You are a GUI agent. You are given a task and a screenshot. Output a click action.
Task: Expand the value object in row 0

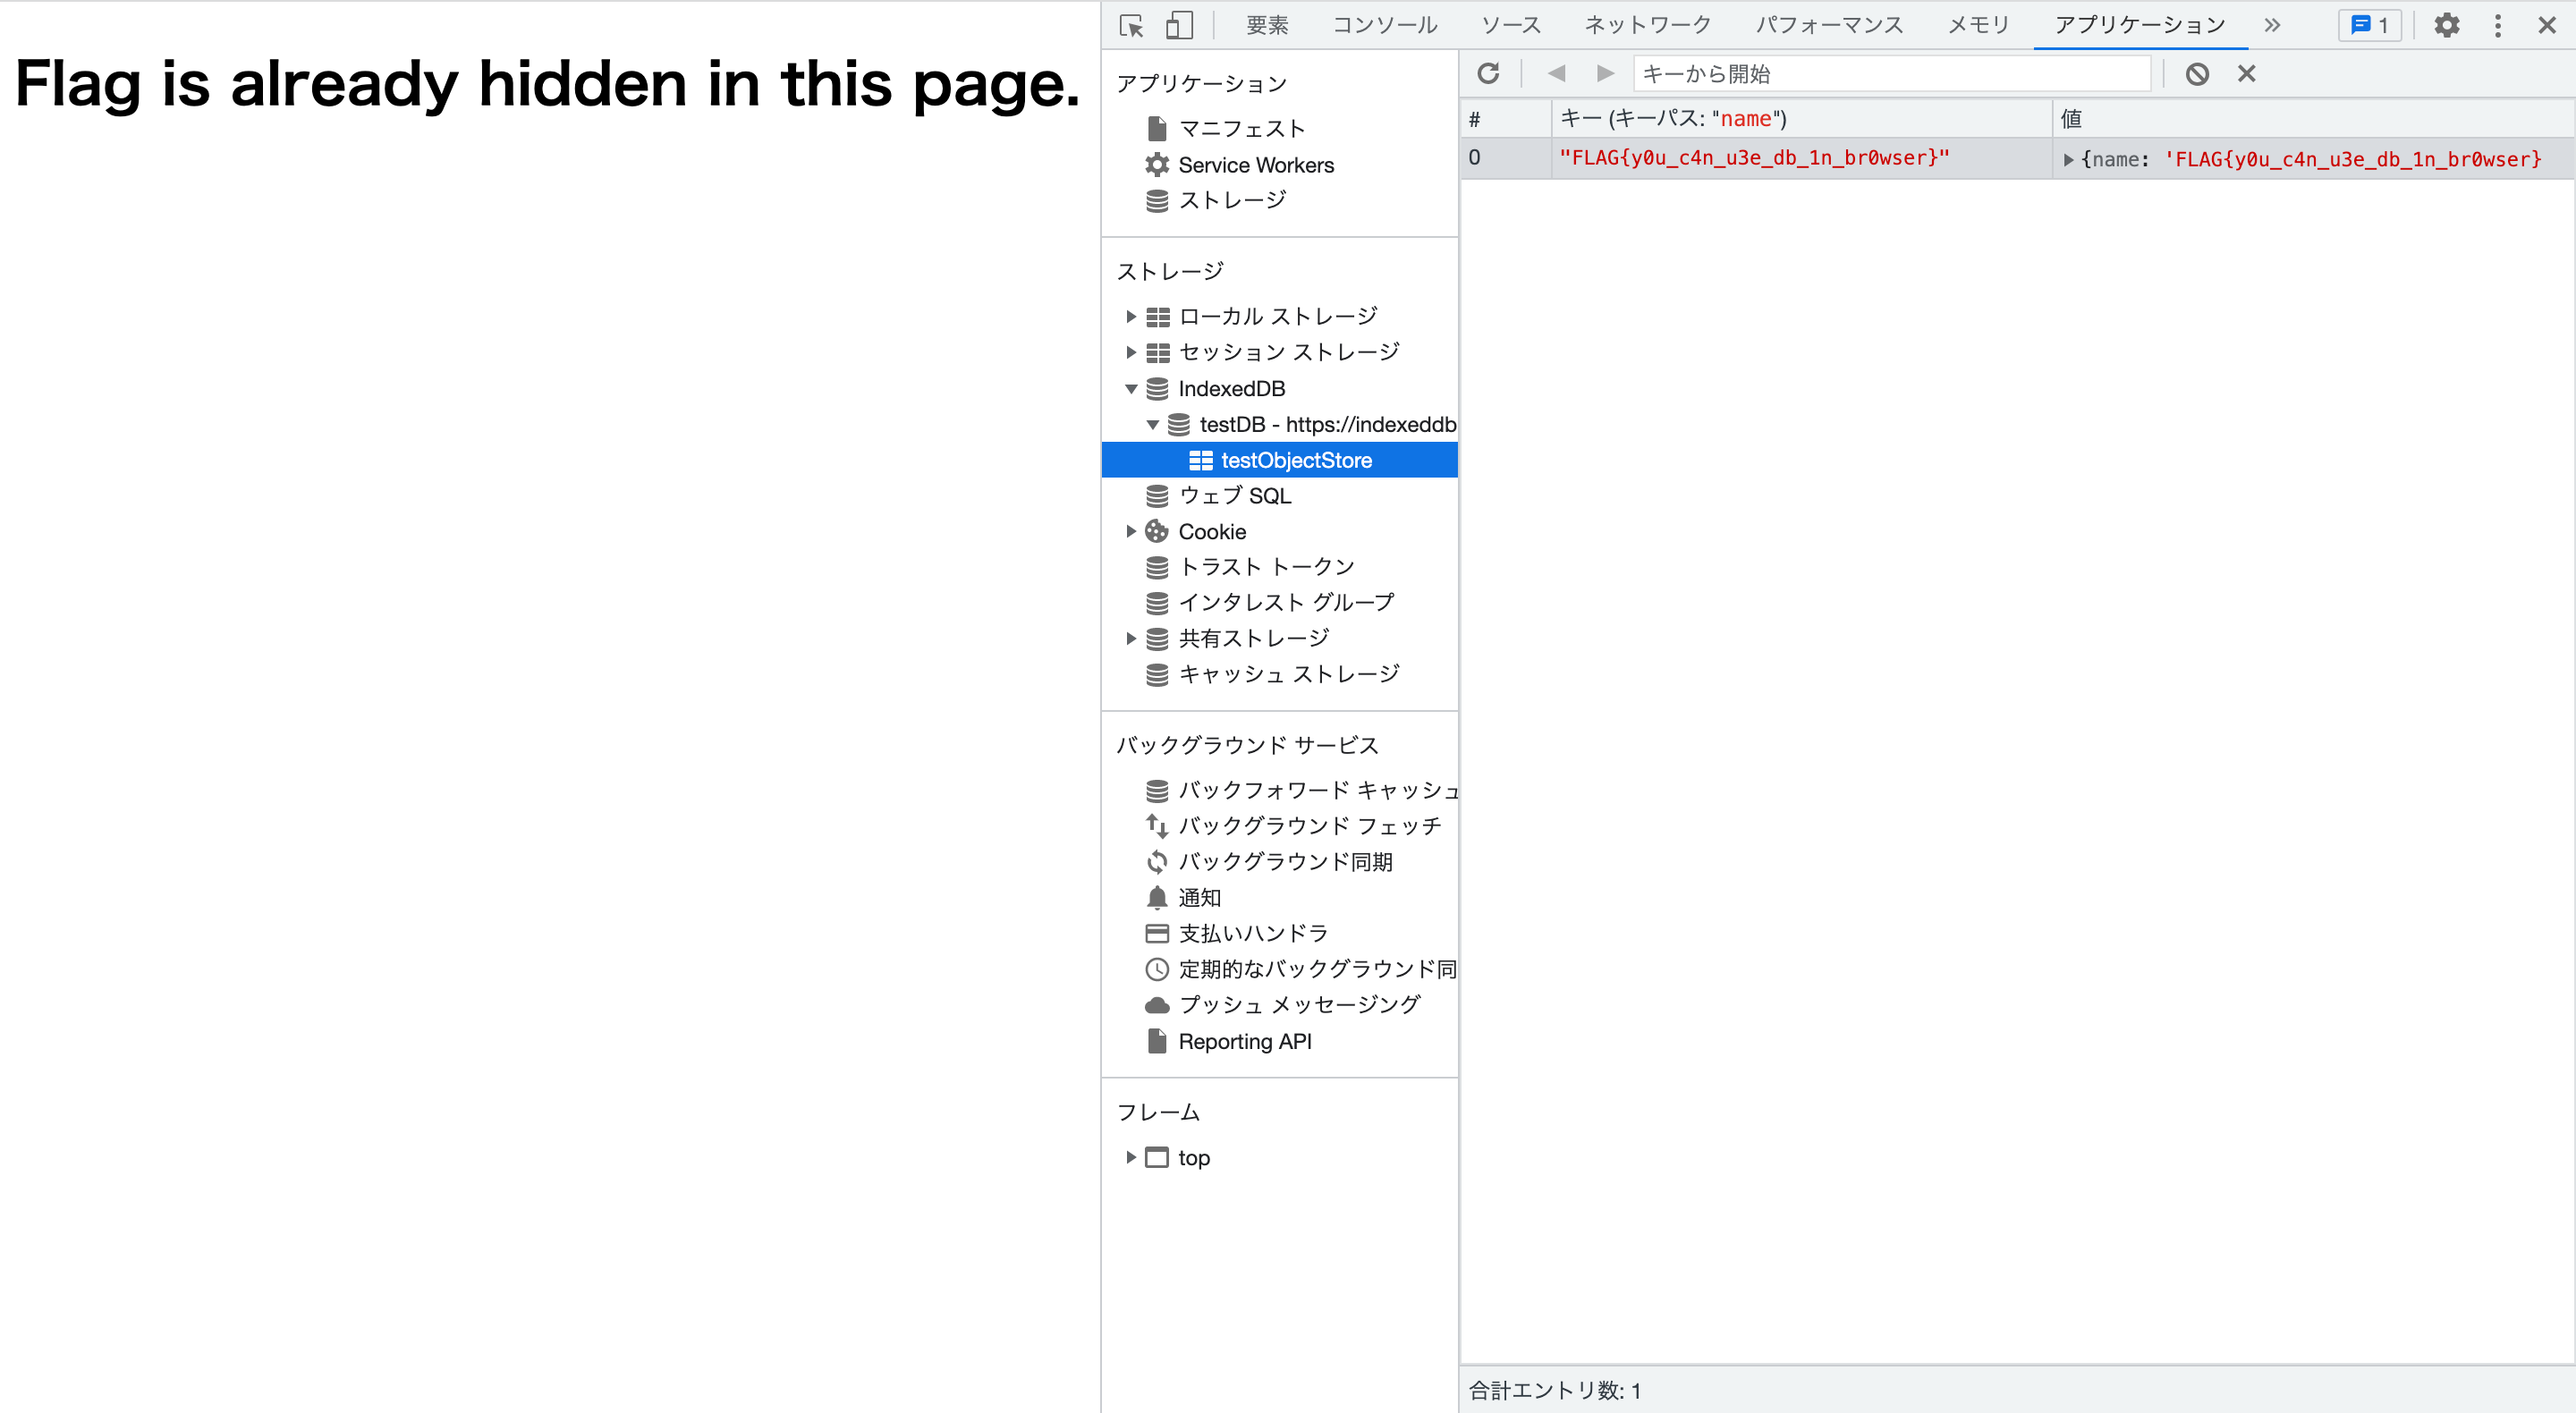click(x=2067, y=158)
